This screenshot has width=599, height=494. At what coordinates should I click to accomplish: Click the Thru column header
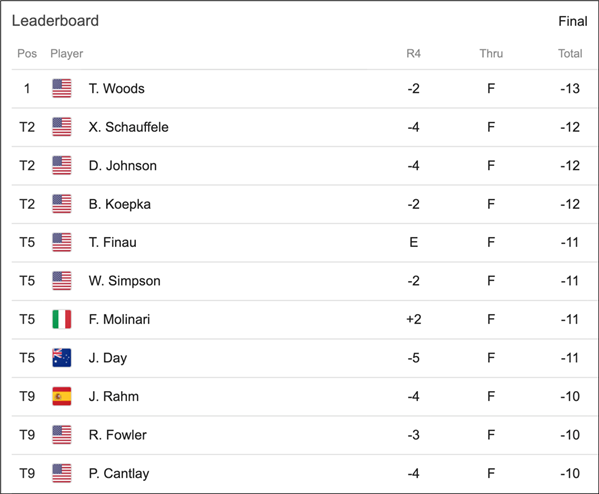(x=491, y=53)
